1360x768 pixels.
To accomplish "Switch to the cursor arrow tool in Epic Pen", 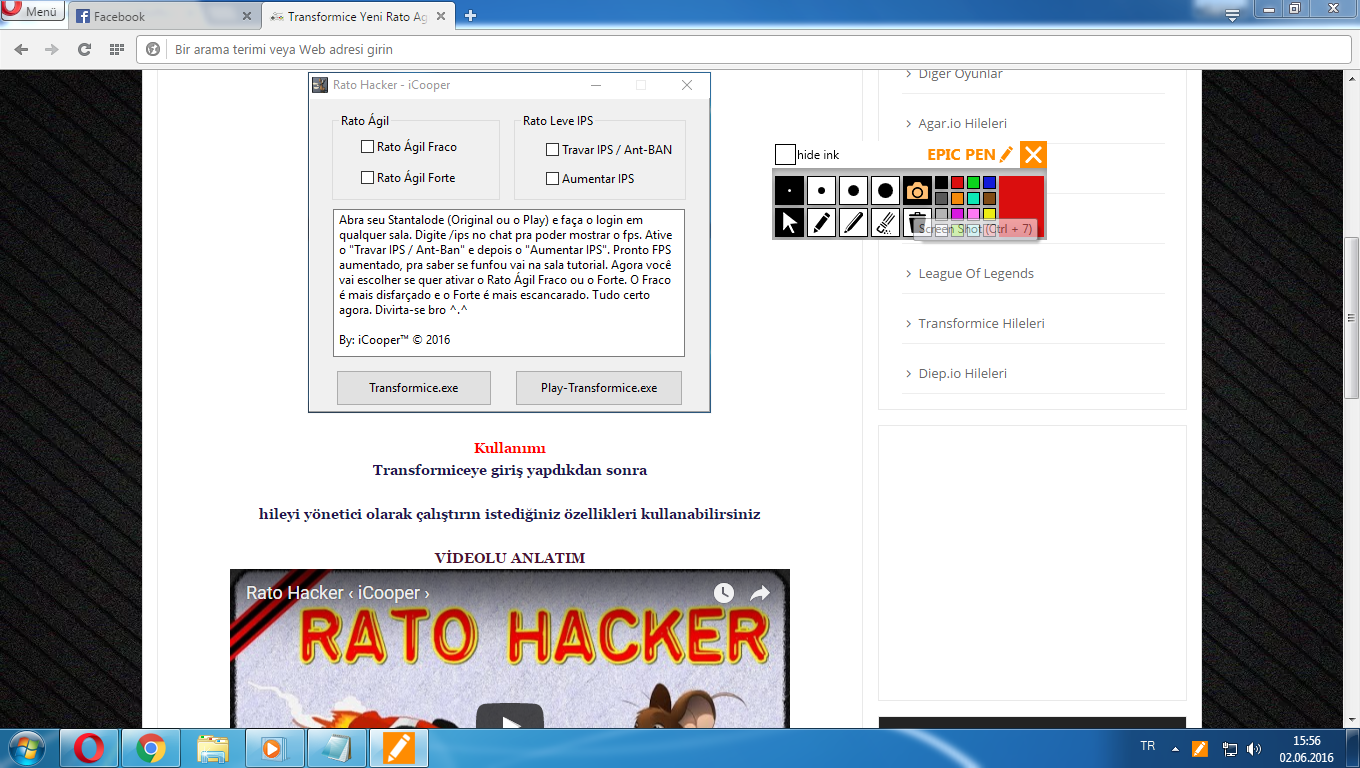I will click(x=789, y=222).
